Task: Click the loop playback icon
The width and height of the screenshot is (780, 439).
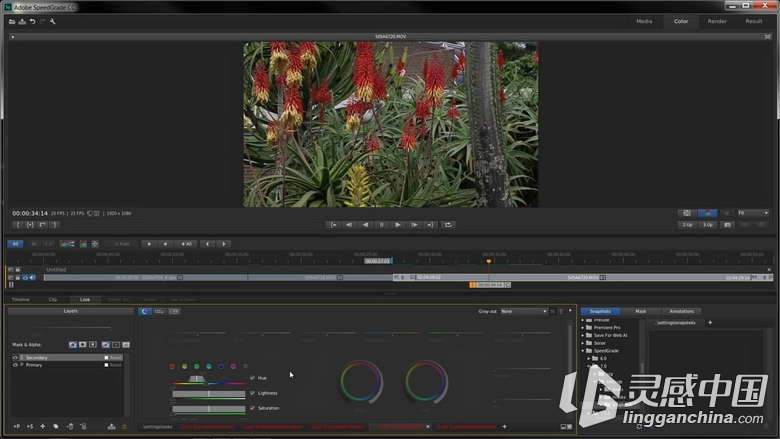Action: pyautogui.click(x=448, y=225)
